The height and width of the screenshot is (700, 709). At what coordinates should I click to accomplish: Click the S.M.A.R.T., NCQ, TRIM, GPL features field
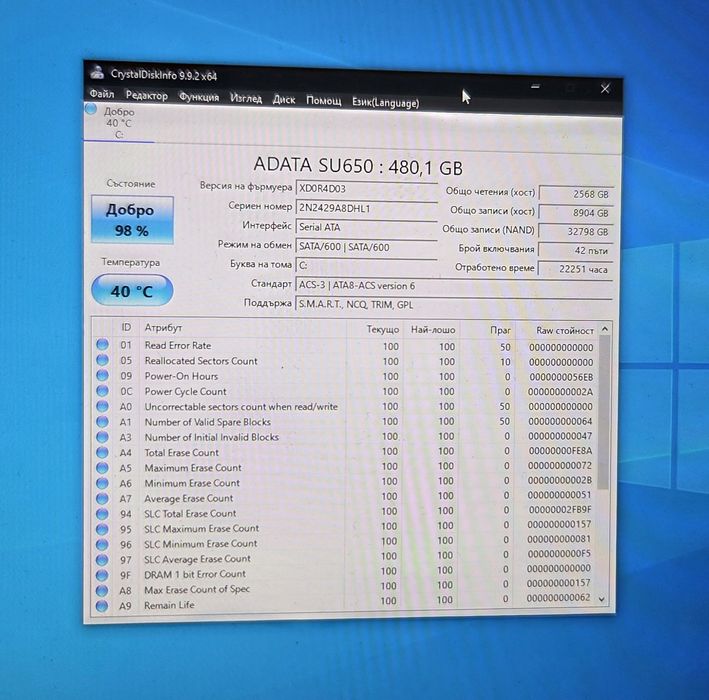[x=454, y=304]
